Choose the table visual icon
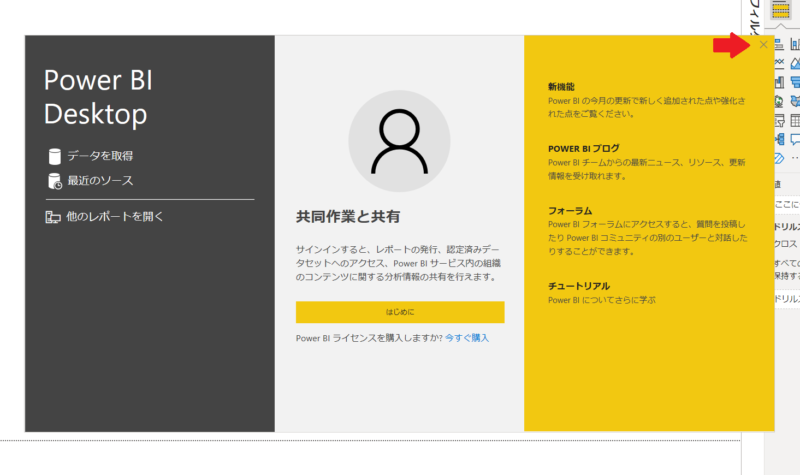Screen dimensions: 800x475 (x=795, y=120)
